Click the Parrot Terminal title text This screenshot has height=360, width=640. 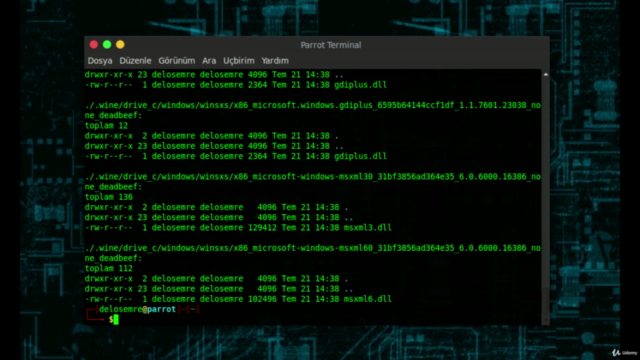[331, 45]
